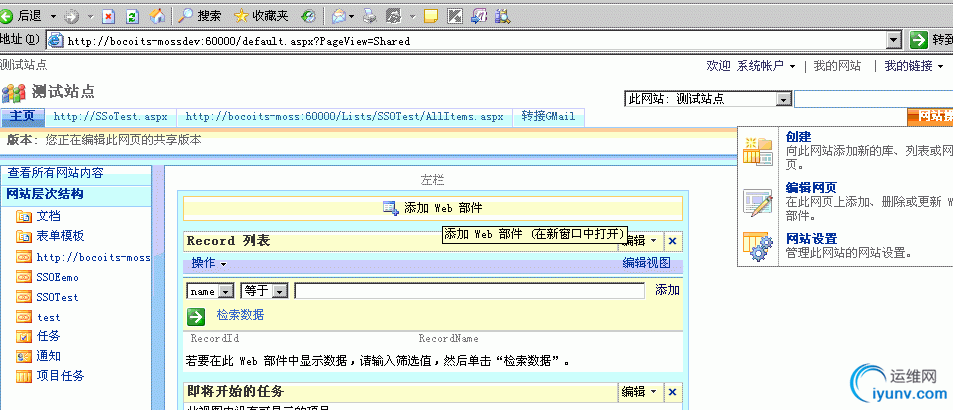Click the 添加 filter link
The width and height of the screenshot is (953, 410).
pos(667,290)
